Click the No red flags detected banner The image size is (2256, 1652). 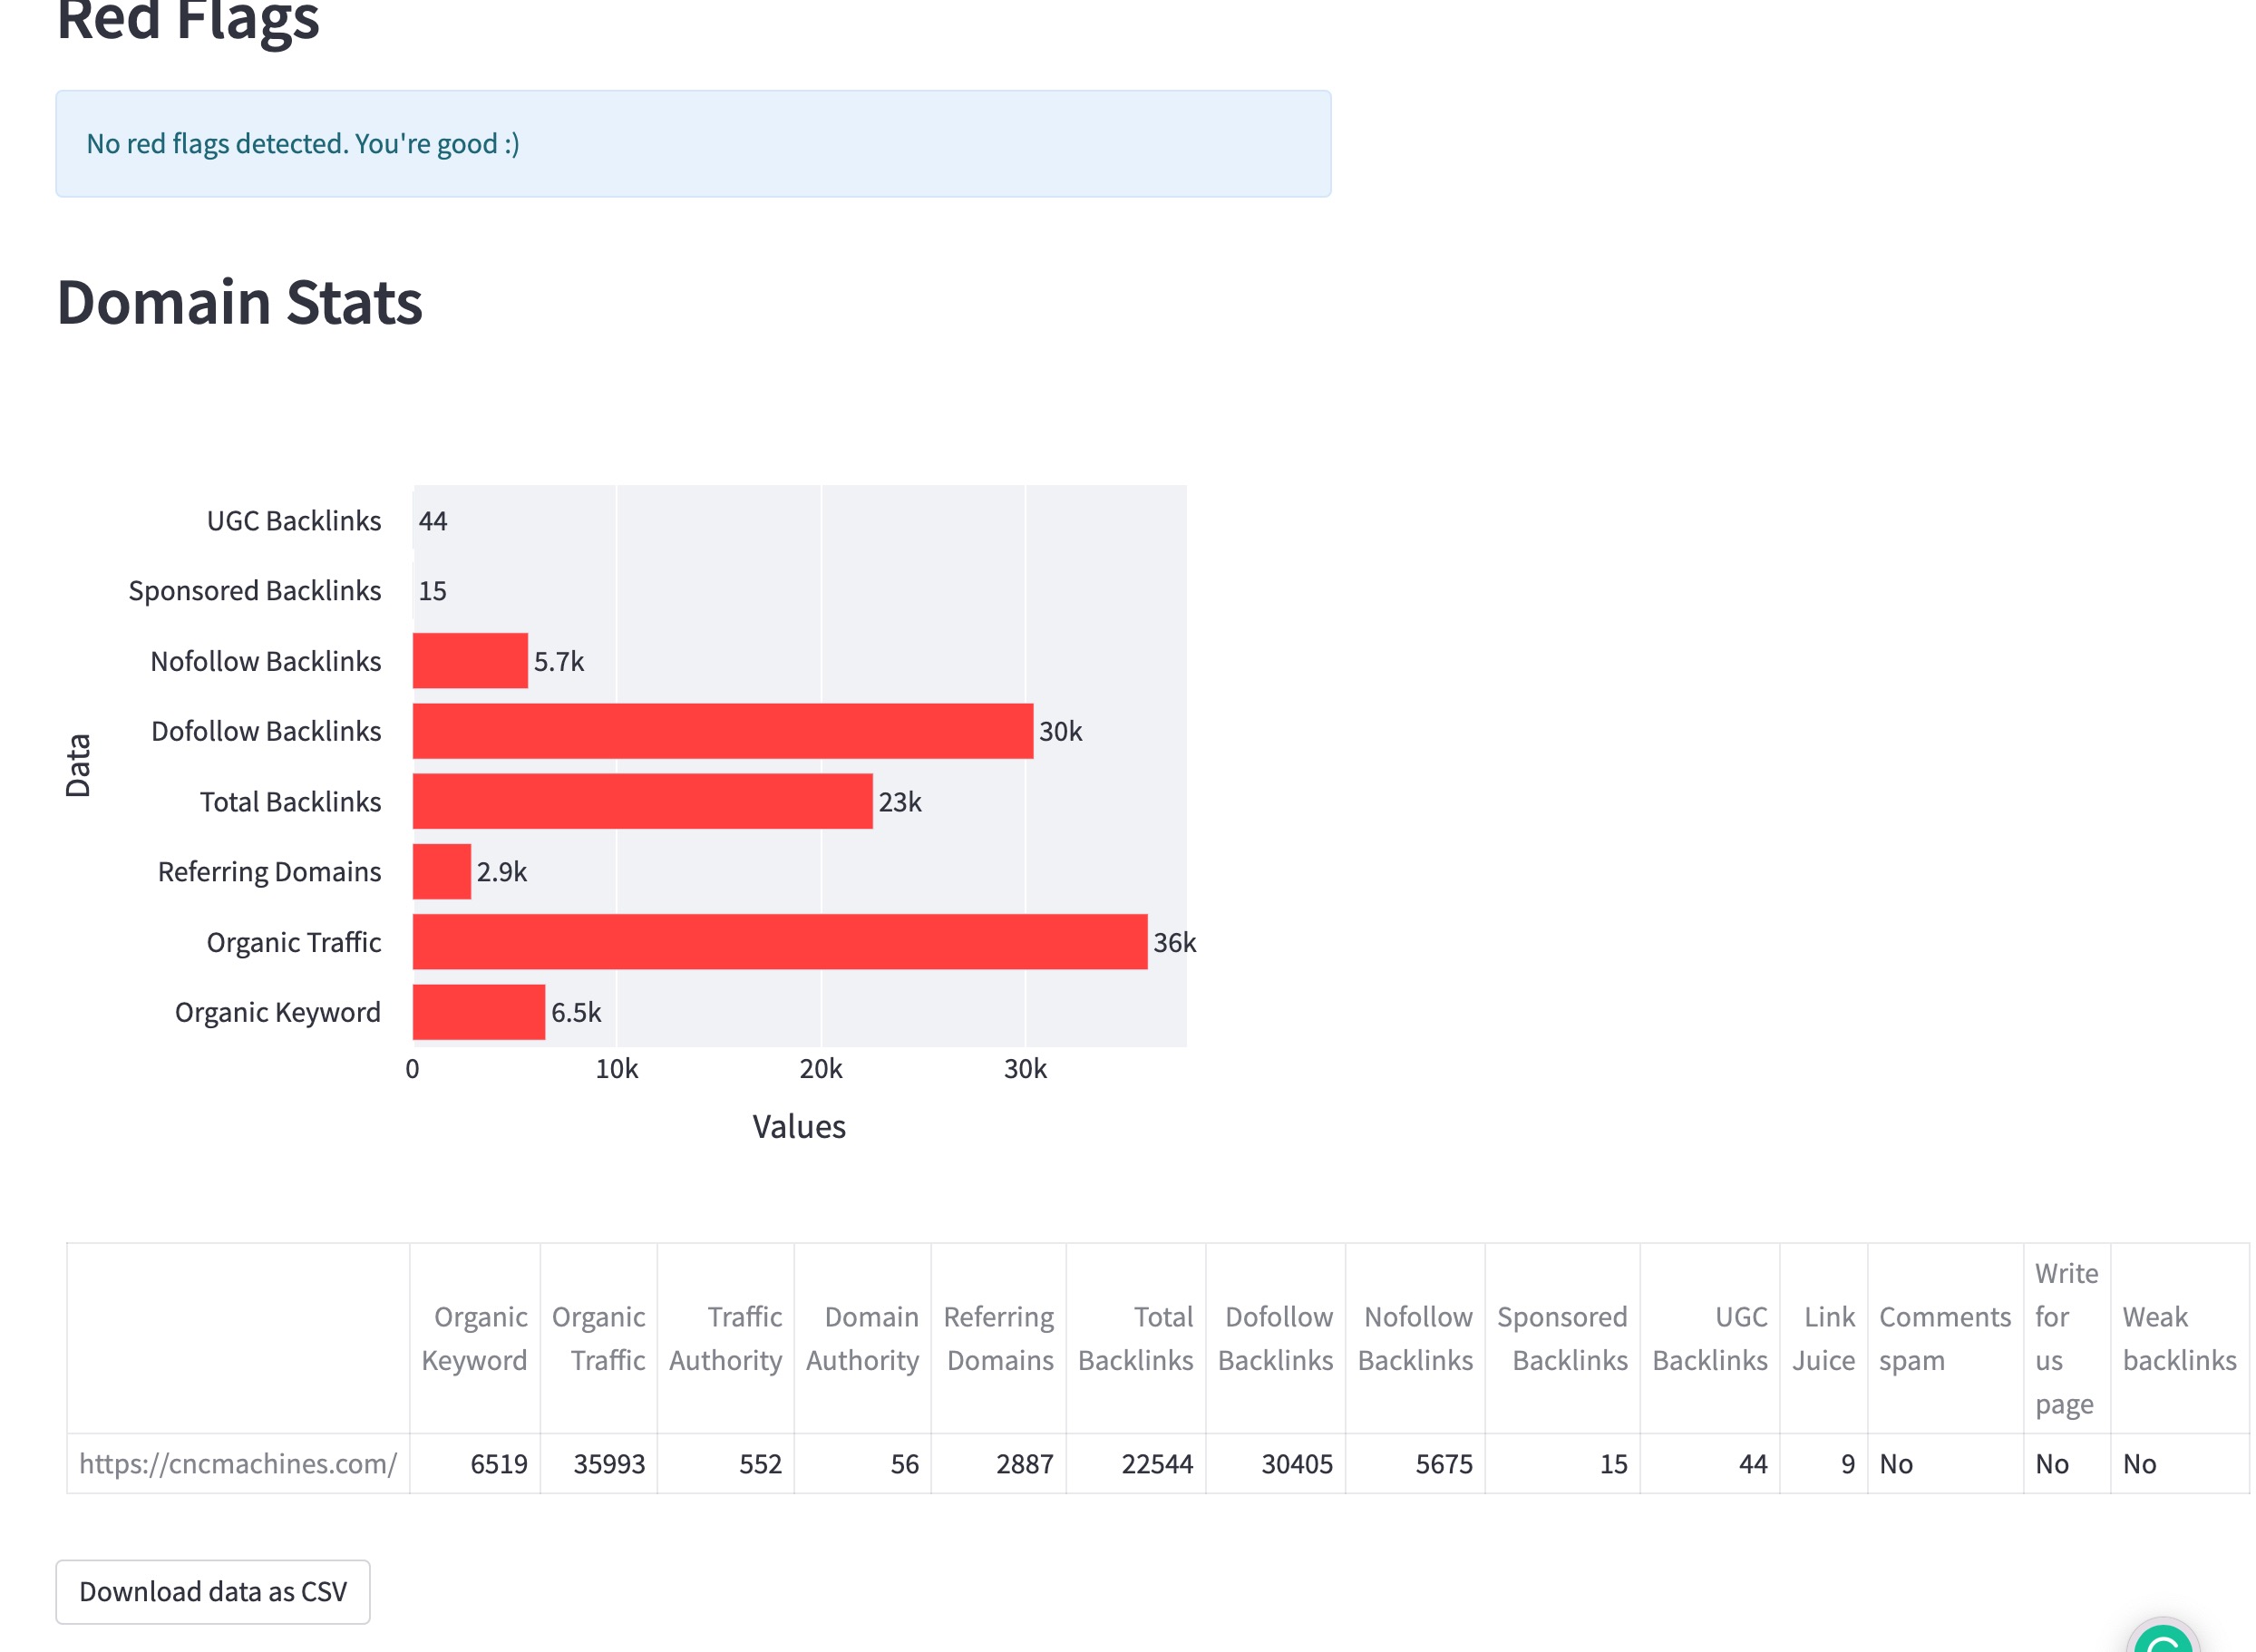pyautogui.click(x=693, y=144)
